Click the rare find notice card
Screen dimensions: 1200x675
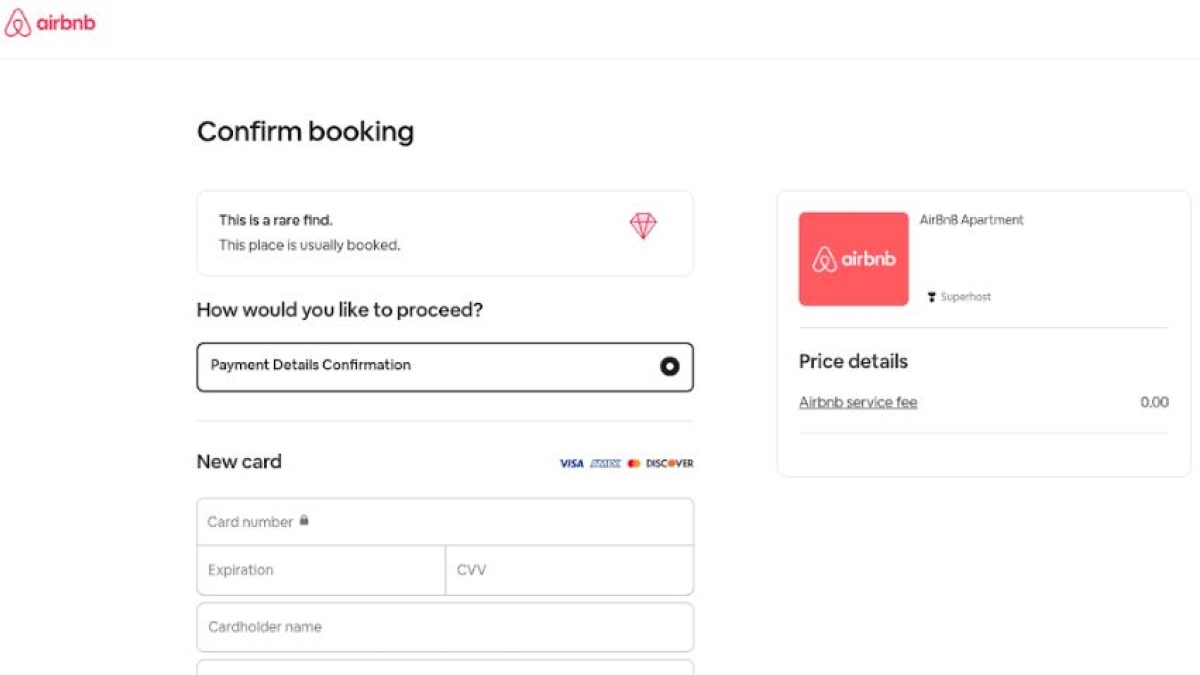[x=445, y=233]
